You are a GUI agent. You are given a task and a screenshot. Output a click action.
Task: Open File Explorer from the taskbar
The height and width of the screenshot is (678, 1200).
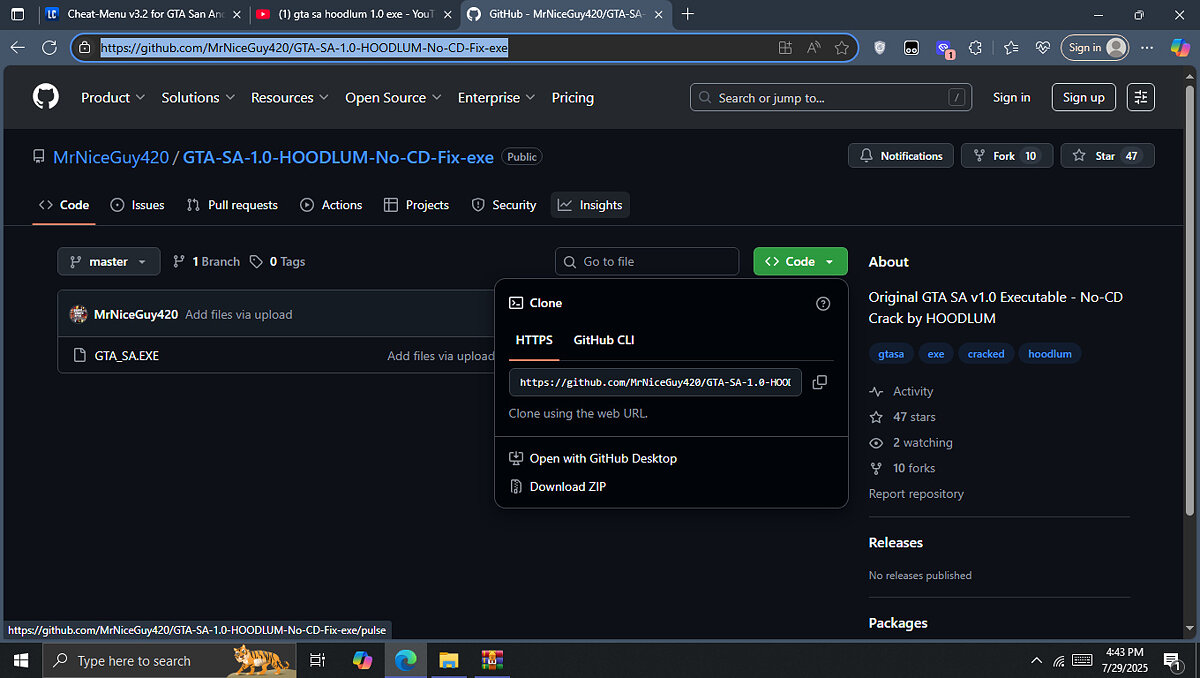[448, 660]
